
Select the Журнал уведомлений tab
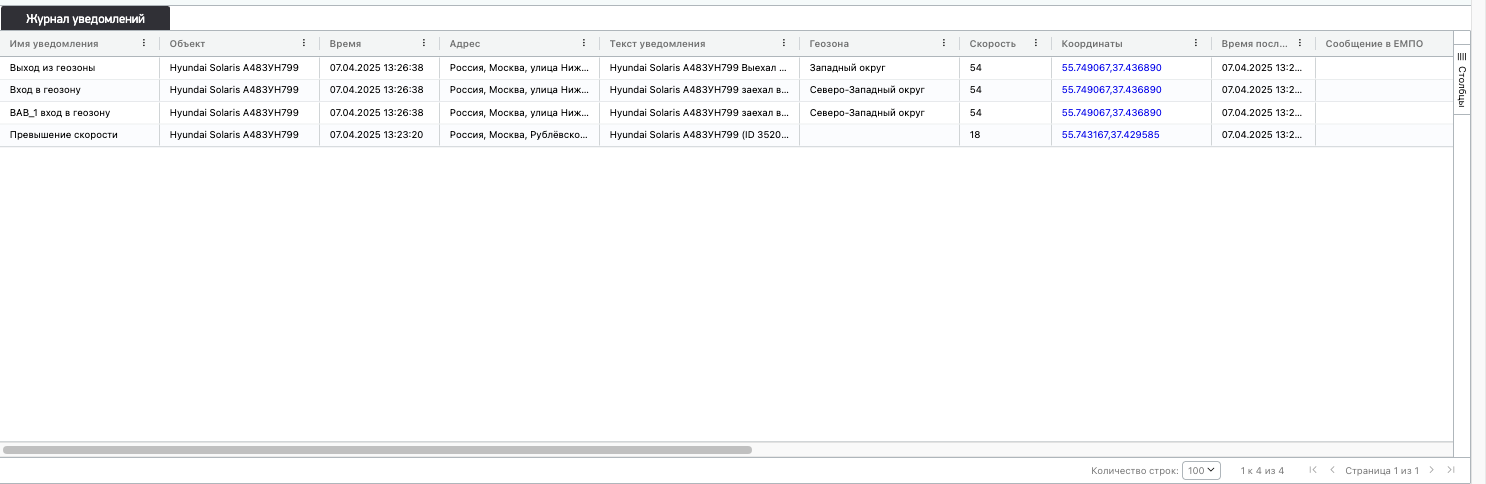pos(85,18)
